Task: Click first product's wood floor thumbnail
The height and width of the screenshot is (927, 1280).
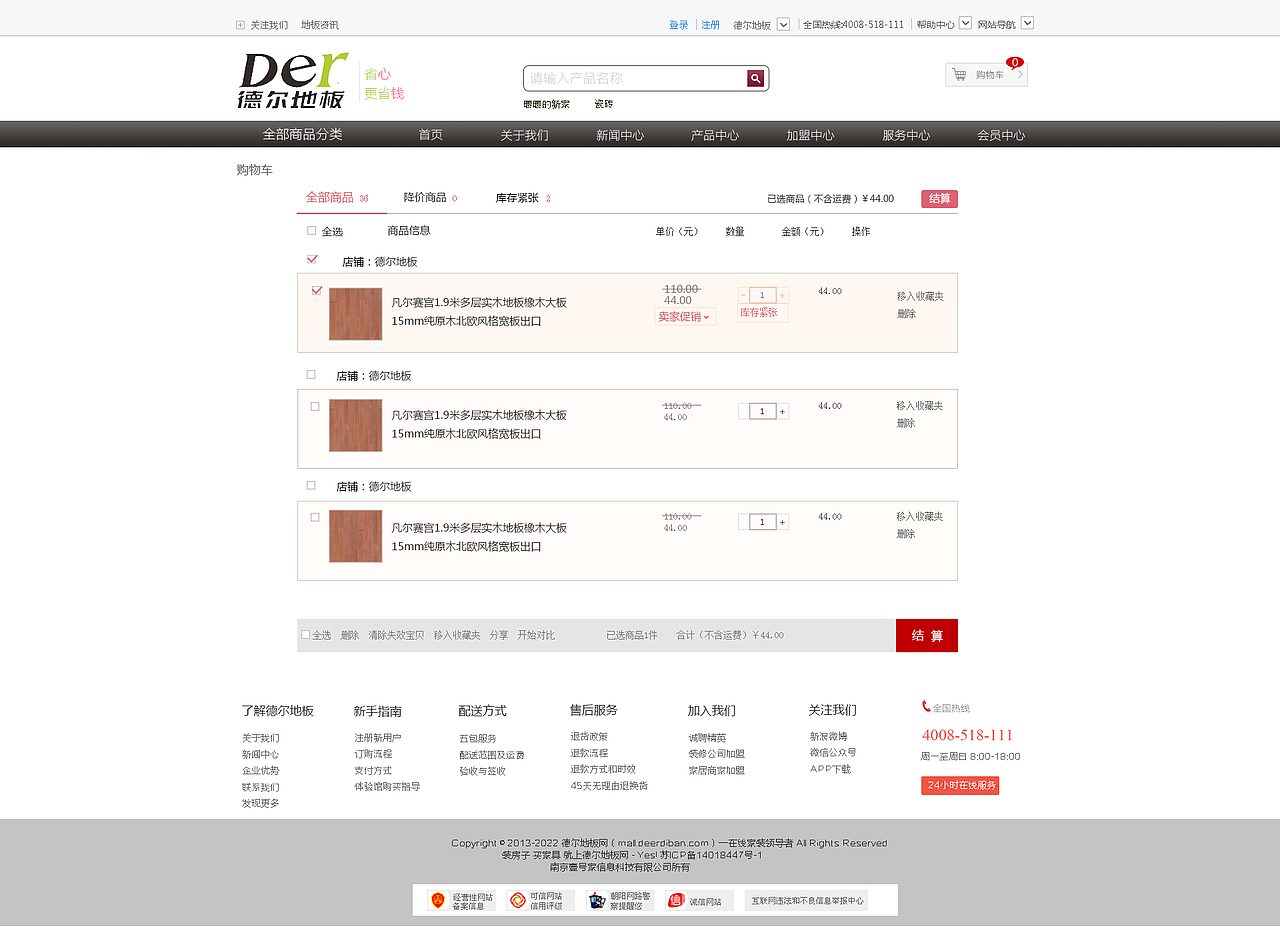Action: tap(356, 314)
